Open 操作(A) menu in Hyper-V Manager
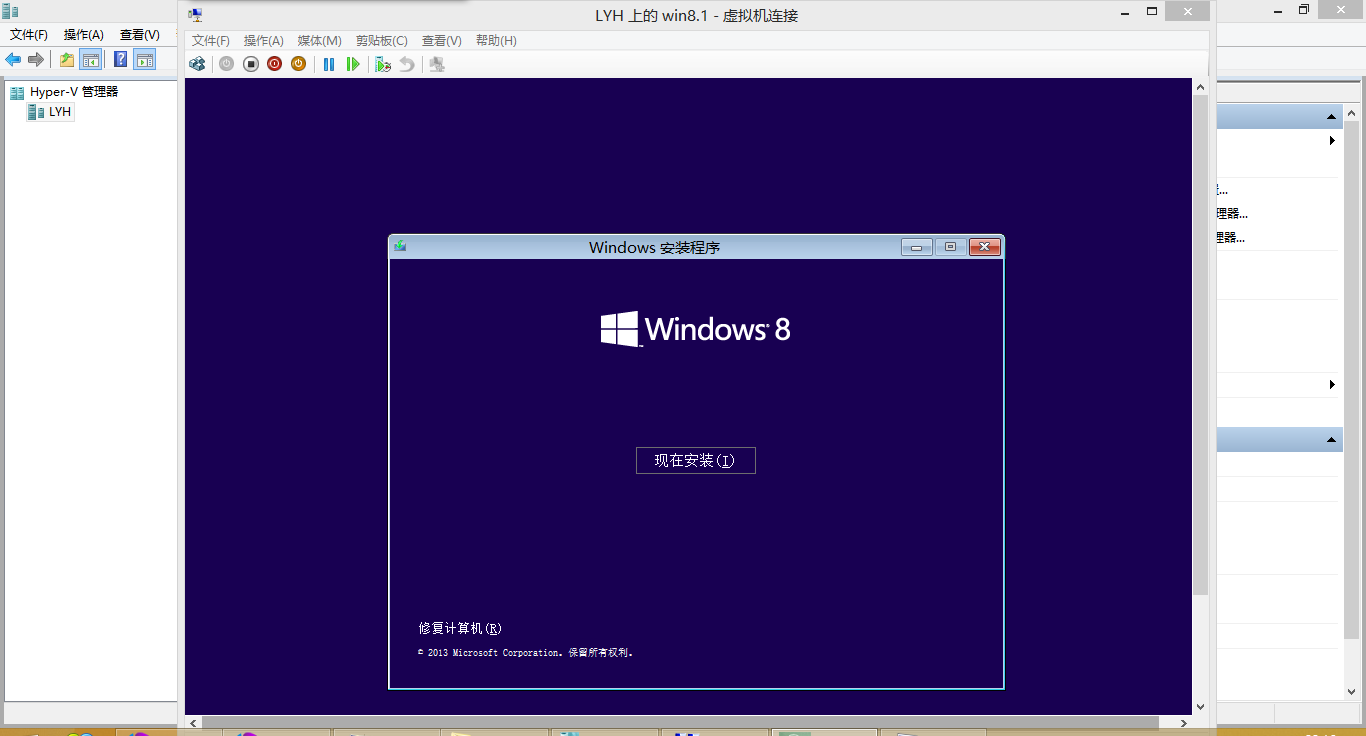This screenshot has width=1366, height=736. [x=84, y=35]
